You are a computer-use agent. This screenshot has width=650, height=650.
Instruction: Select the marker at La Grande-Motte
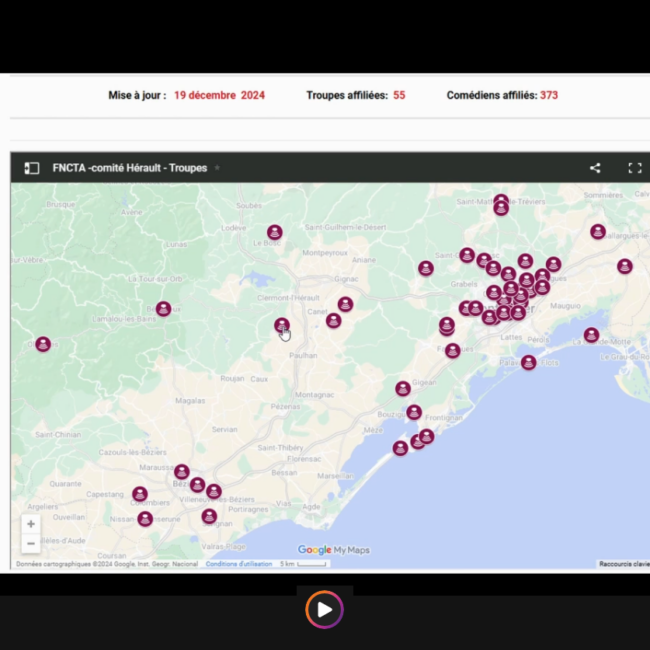click(x=592, y=335)
